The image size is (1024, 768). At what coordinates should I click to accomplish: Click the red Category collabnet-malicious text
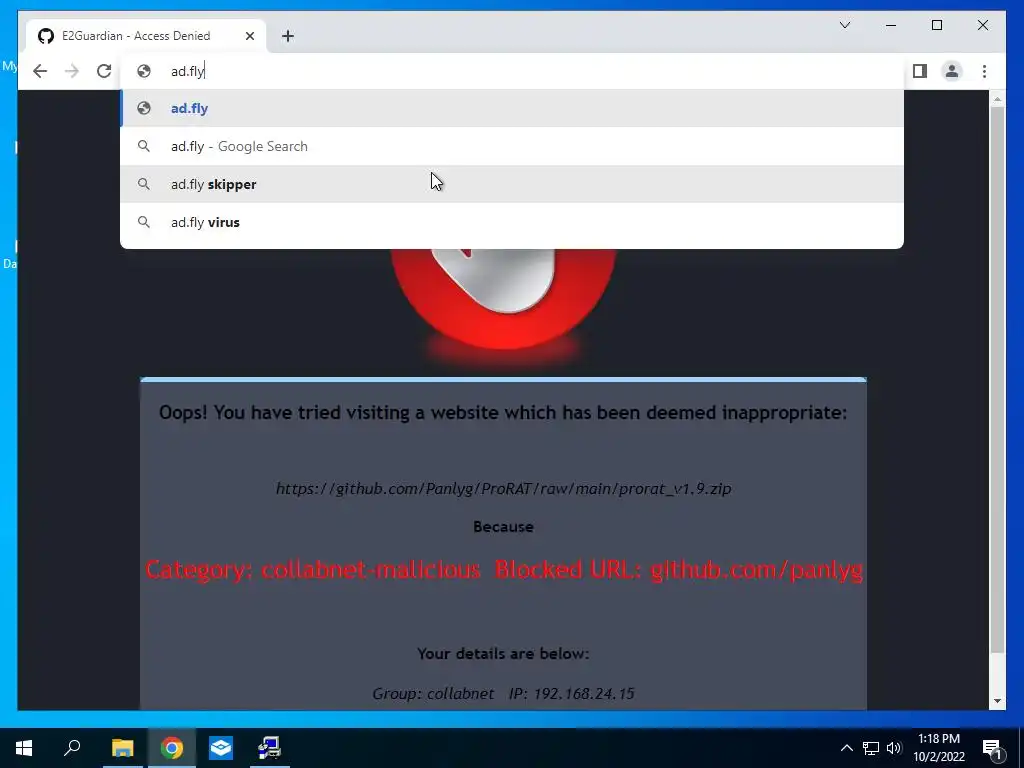(313, 569)
